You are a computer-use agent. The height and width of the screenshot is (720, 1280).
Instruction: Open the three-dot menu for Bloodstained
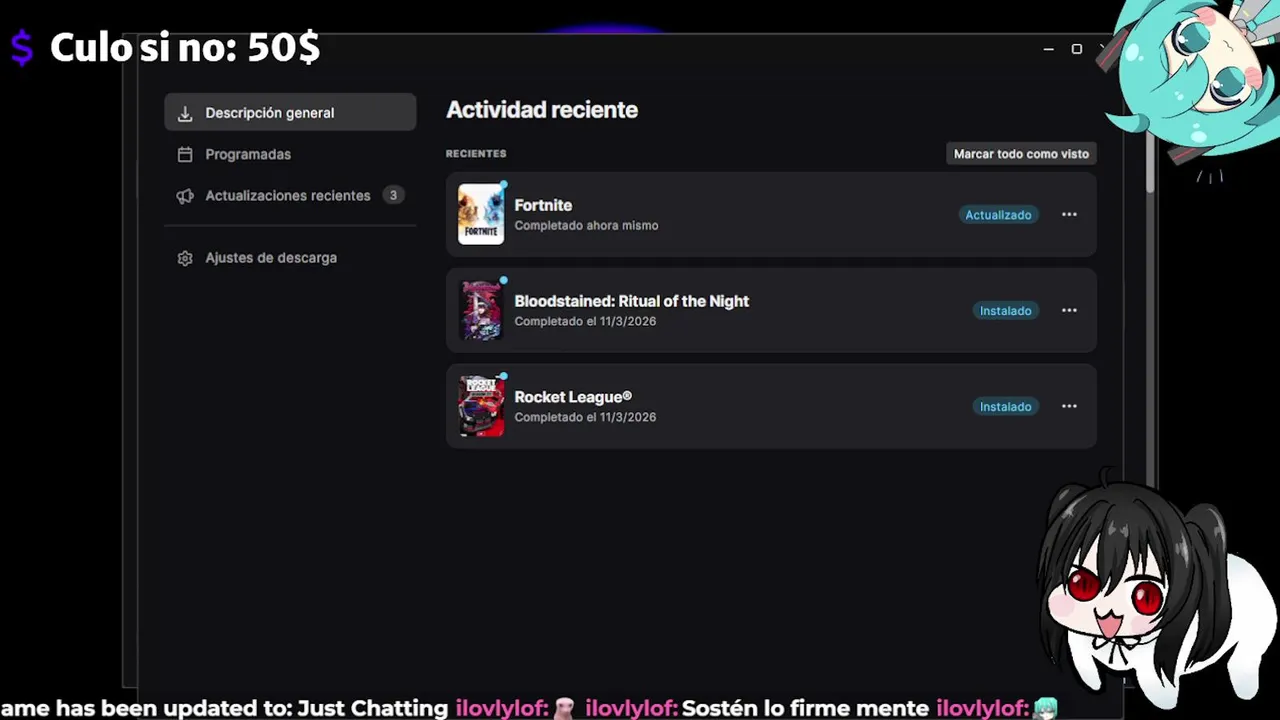pyautogui.click(x=1069, y=311)
